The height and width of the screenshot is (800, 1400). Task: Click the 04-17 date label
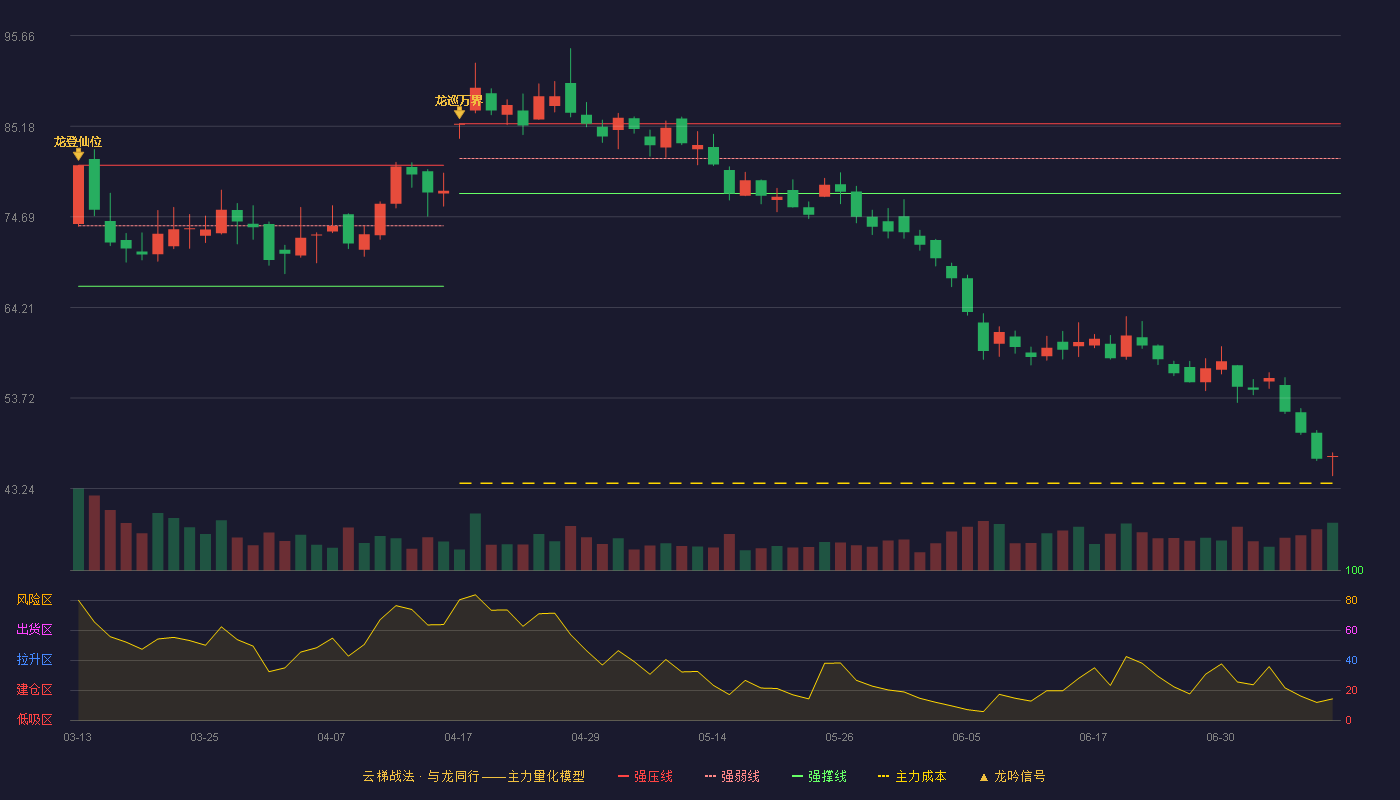(x=458, y=737)
